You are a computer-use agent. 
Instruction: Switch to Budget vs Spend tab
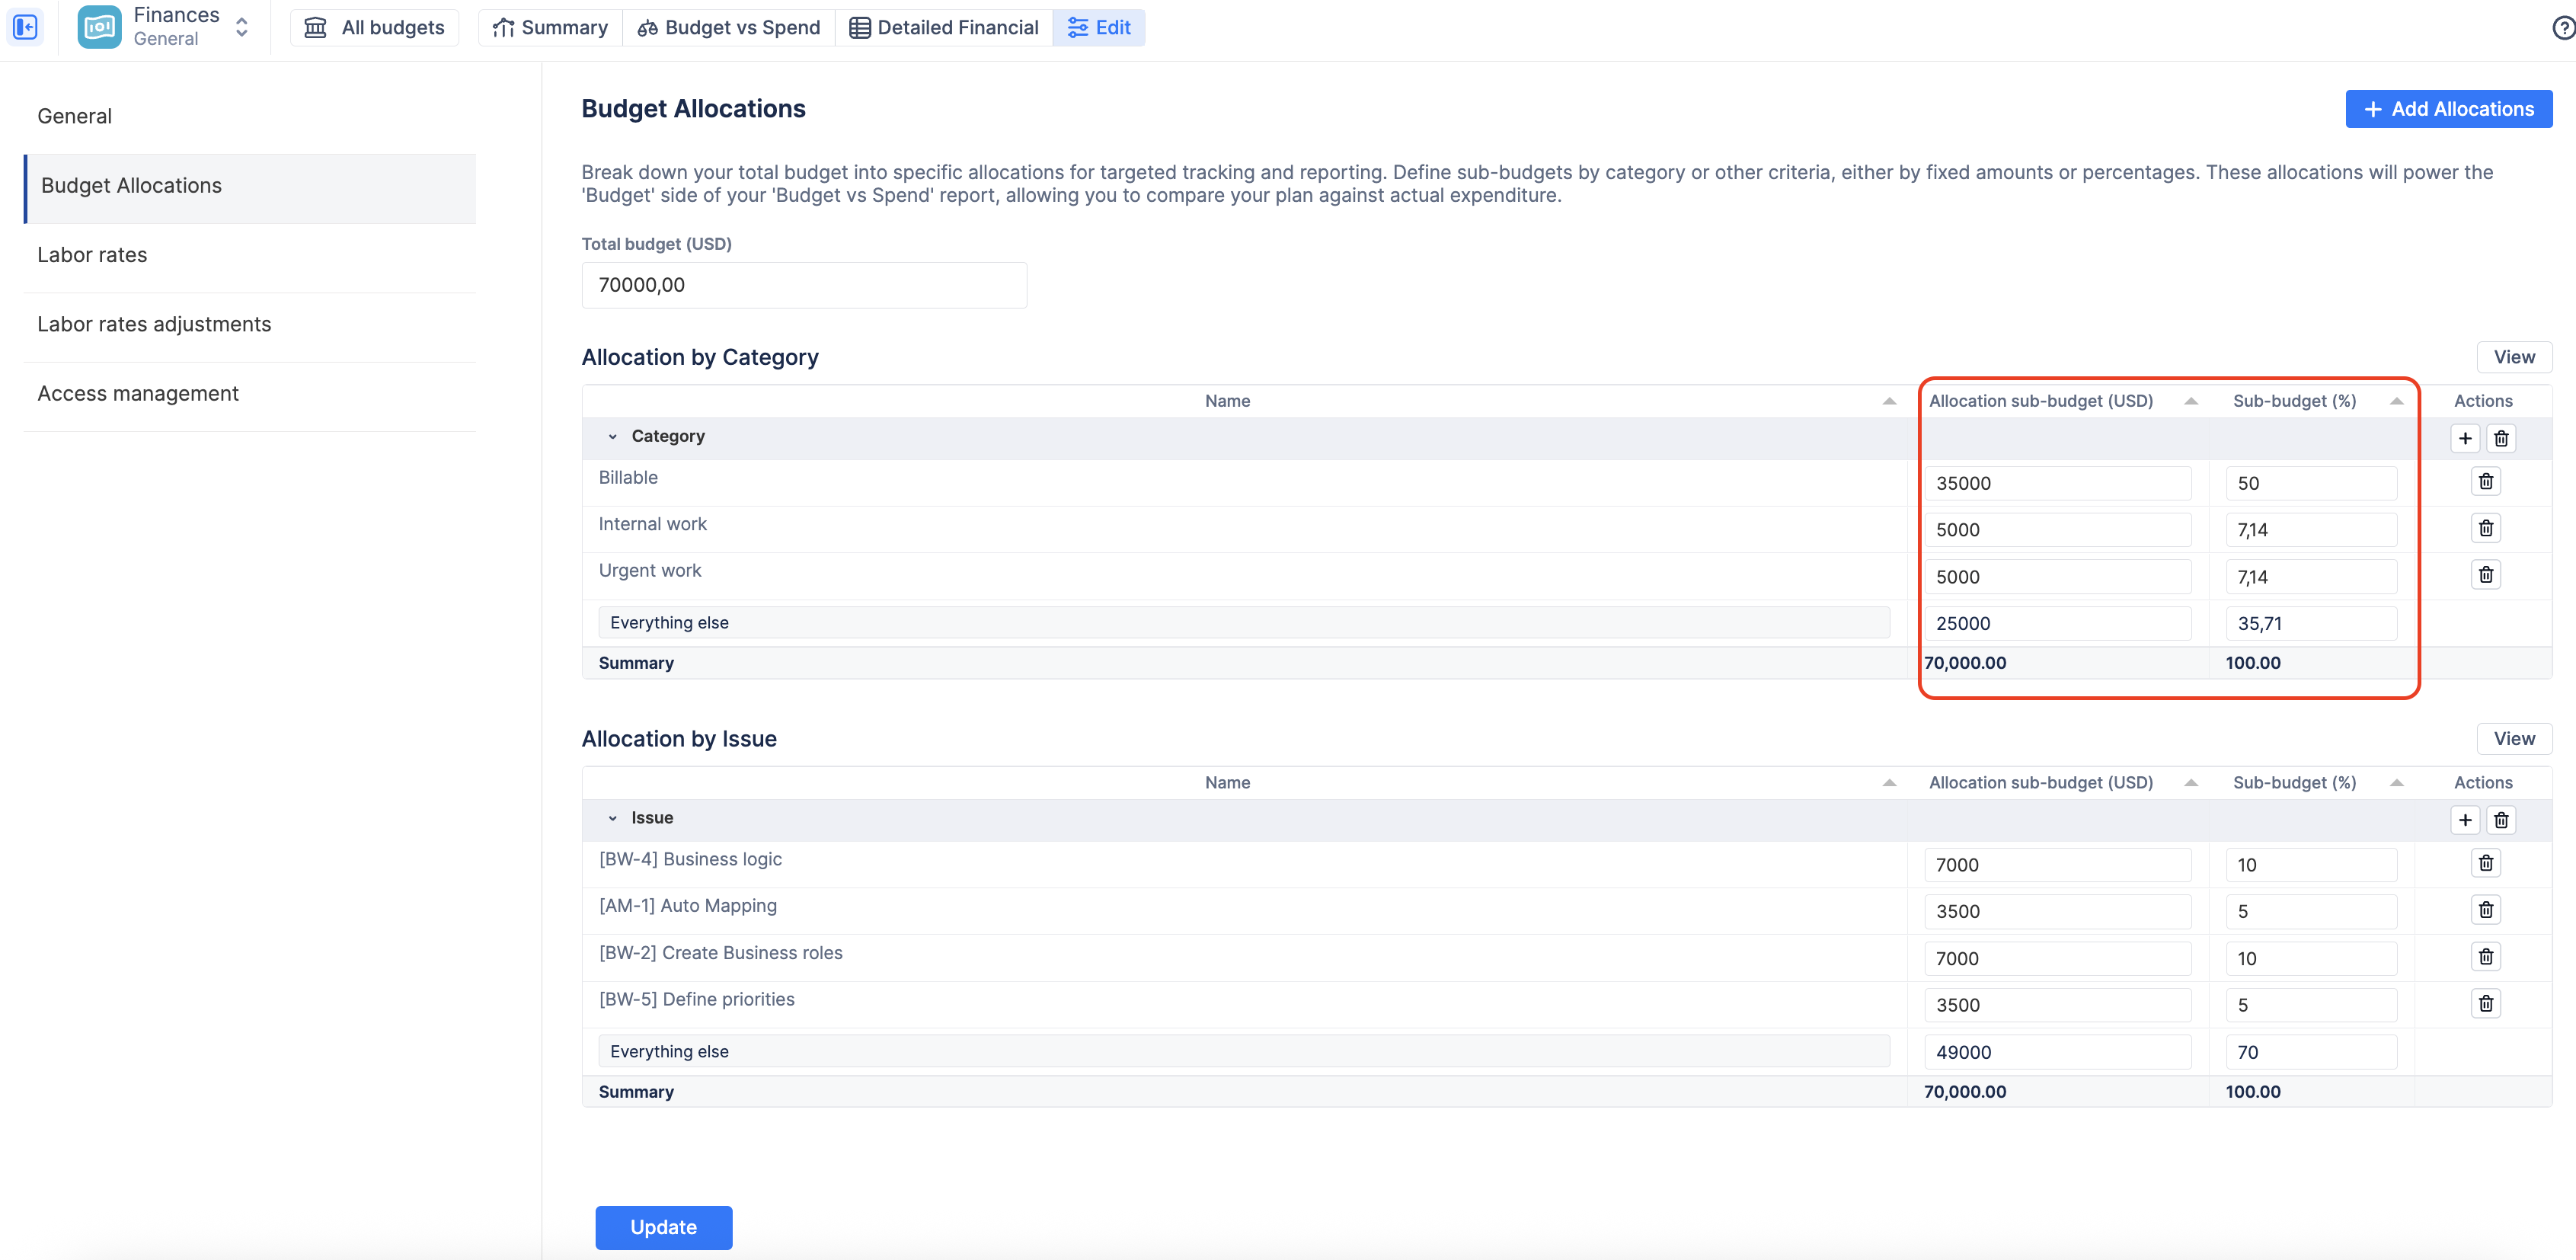pos(728,27)
